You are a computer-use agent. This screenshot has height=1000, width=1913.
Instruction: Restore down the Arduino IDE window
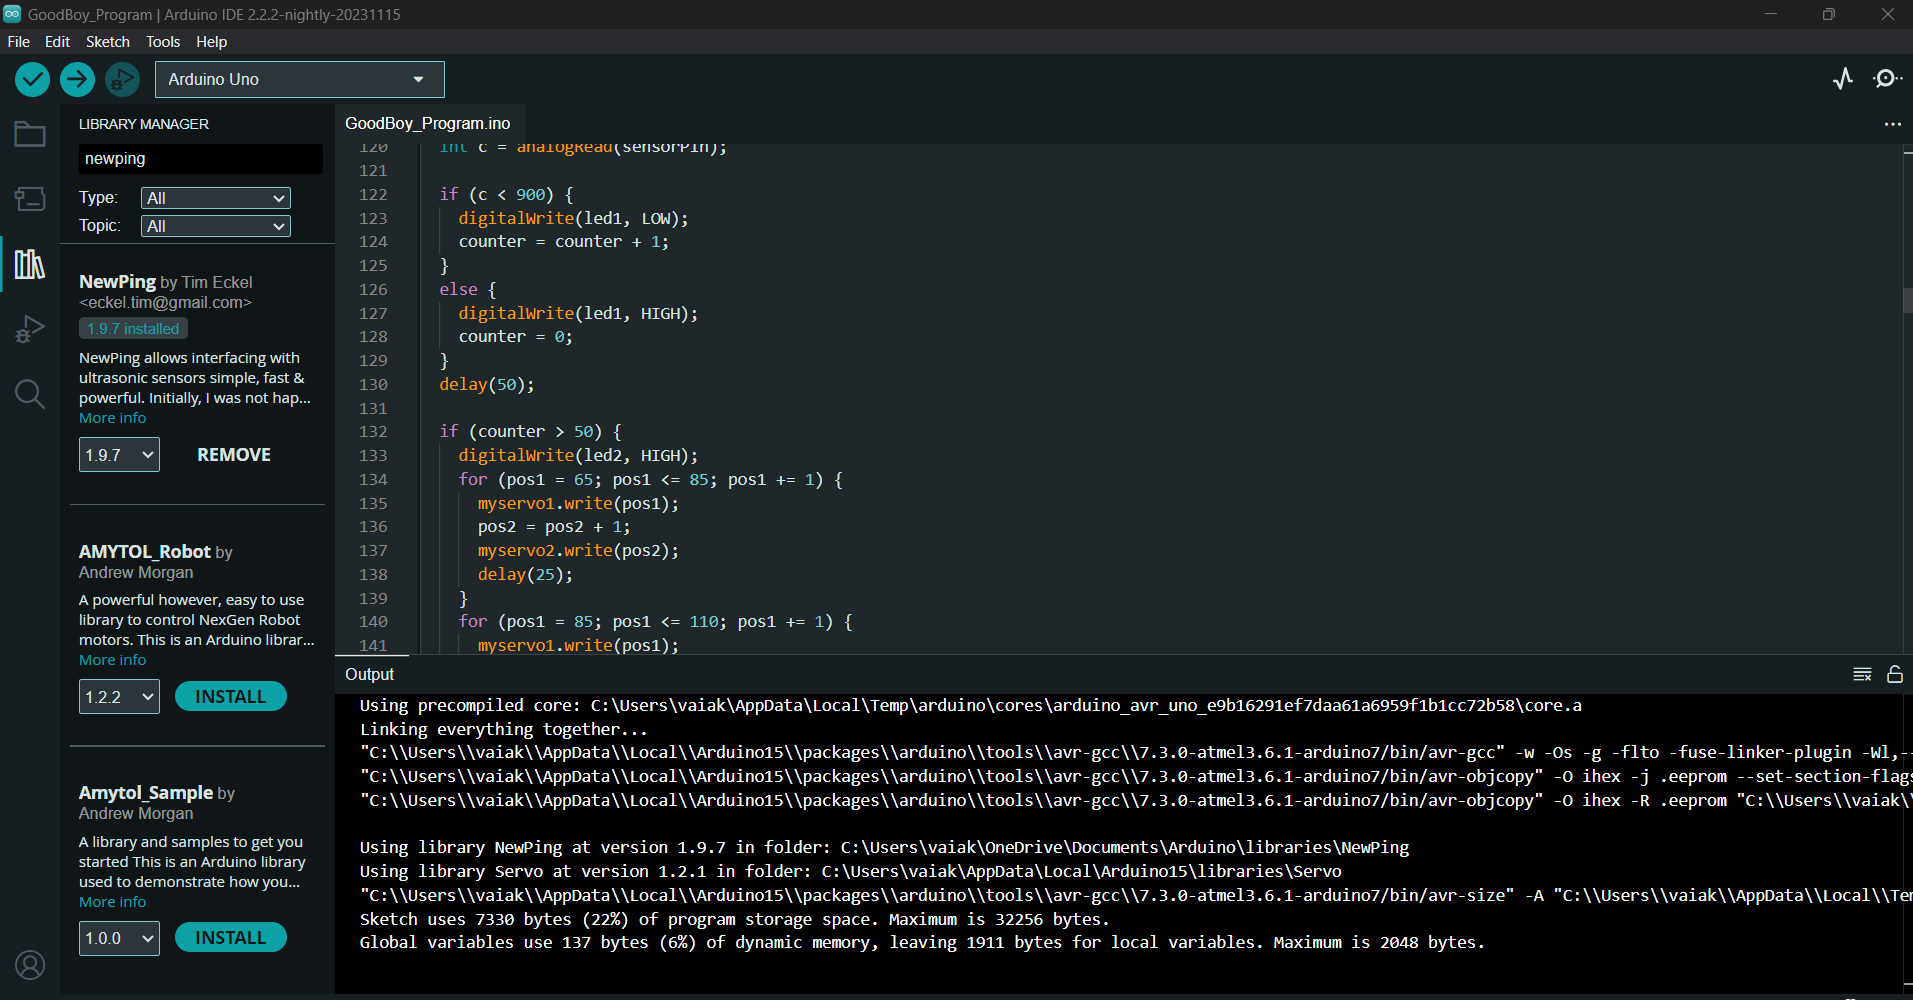[1829, 14]
